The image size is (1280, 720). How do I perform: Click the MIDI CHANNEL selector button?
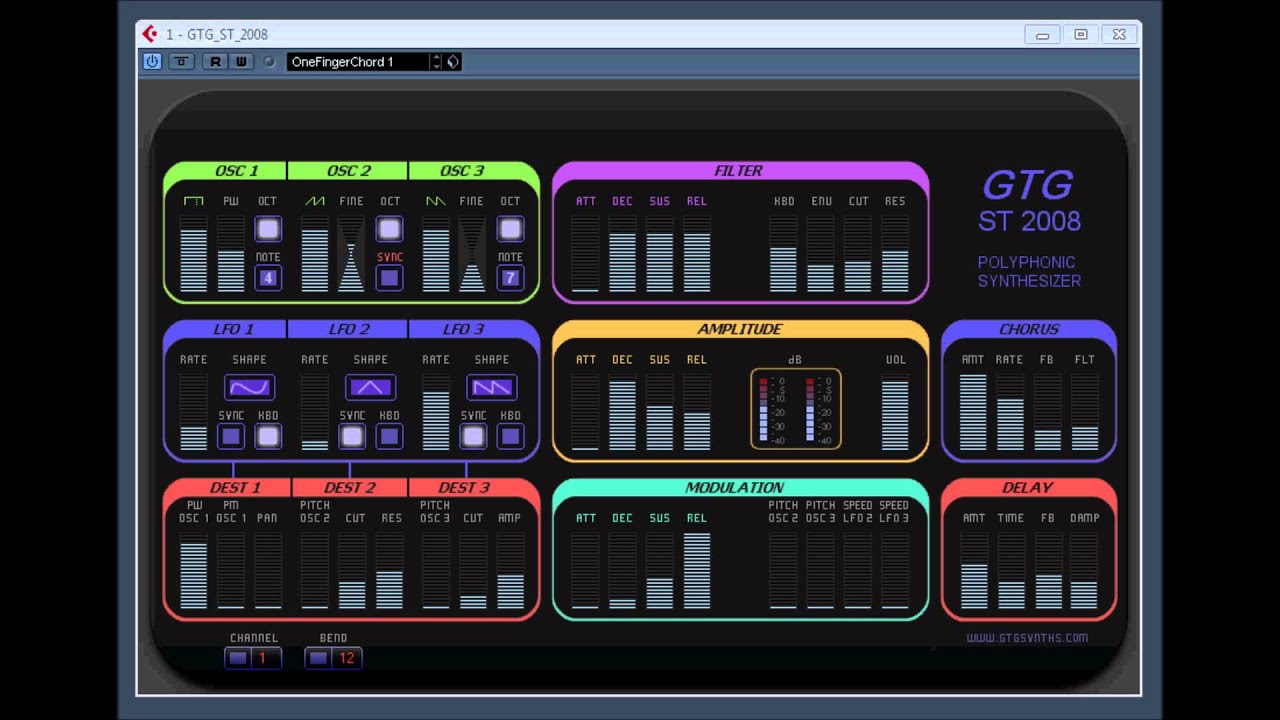[238, 658]
